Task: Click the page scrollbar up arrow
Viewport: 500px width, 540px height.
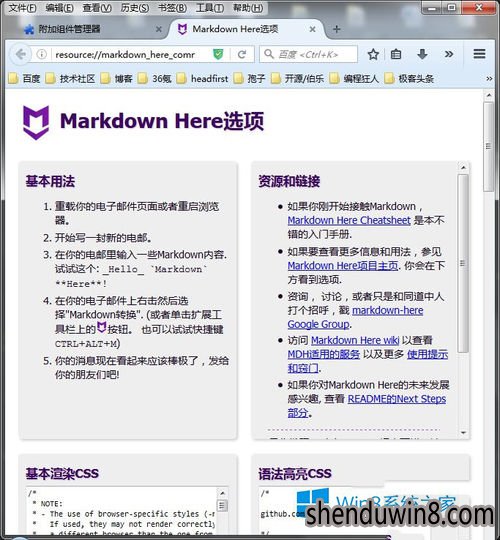Action: point(489,95)
